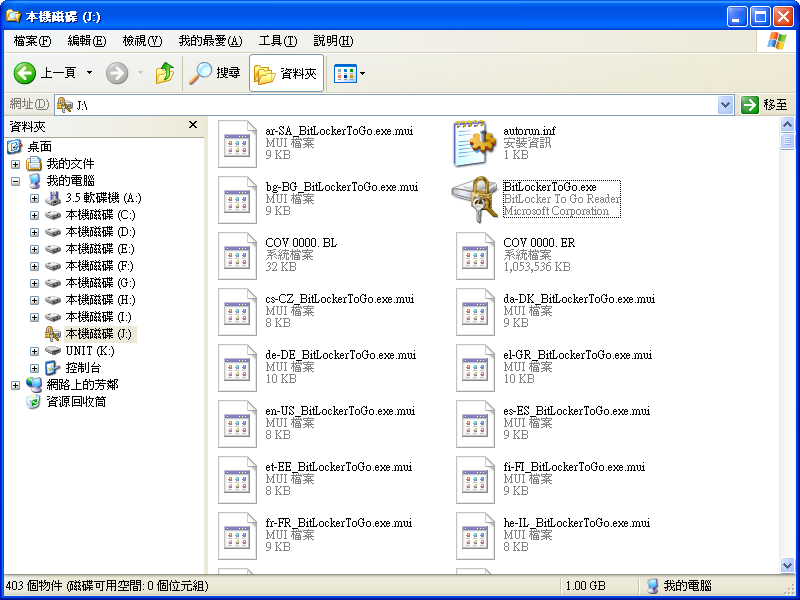Select cs-CZ_BitLockerToGo.exe.mui file icon

point(237,312)
